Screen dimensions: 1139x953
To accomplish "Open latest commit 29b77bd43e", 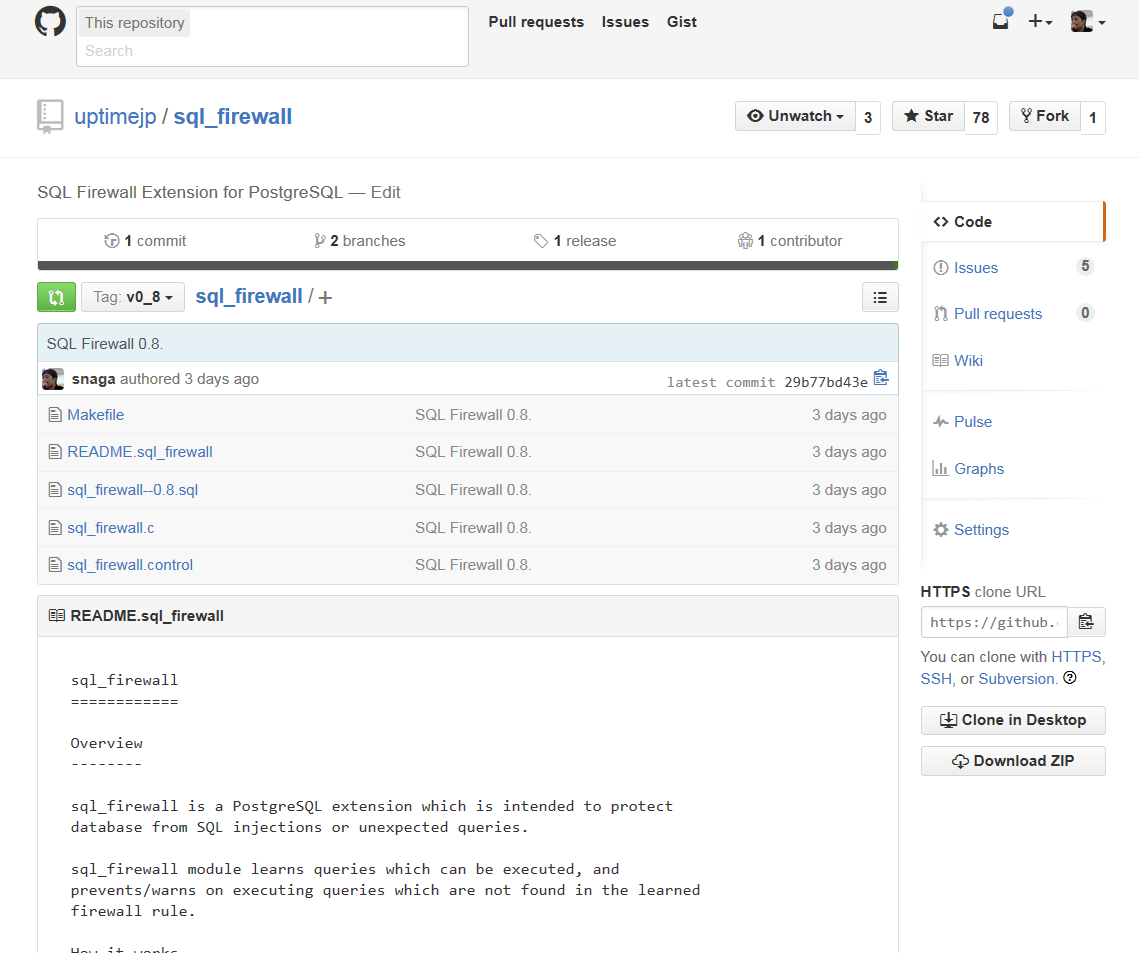I will pos(826,382).
